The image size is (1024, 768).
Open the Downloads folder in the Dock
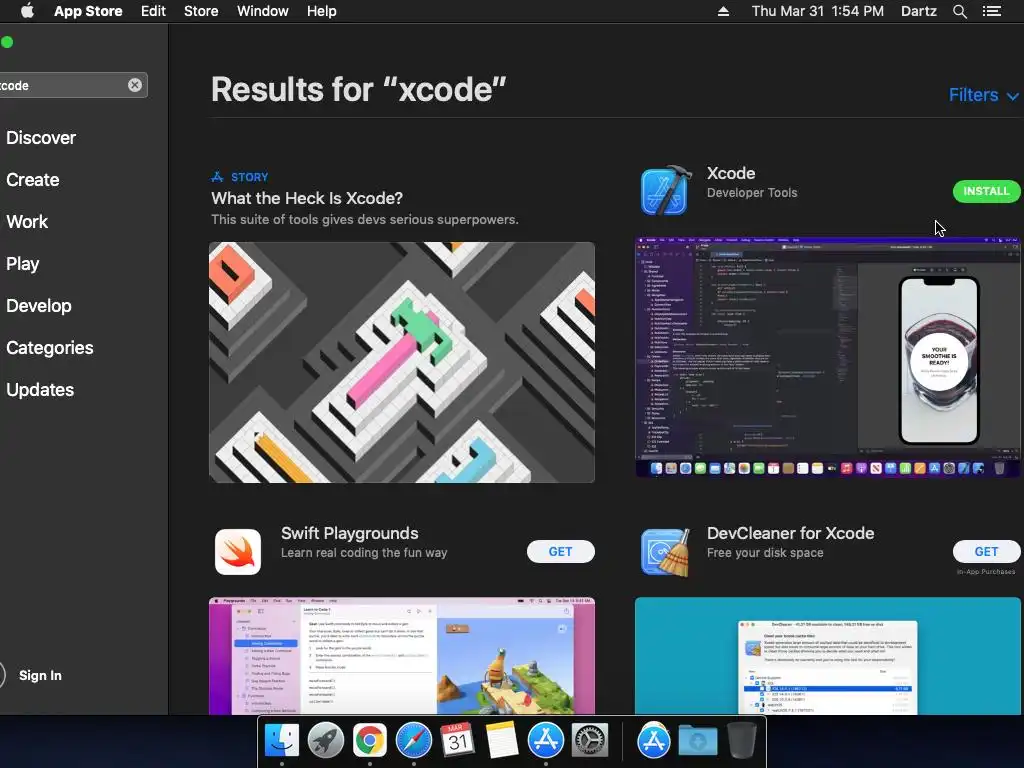(697, 741)
